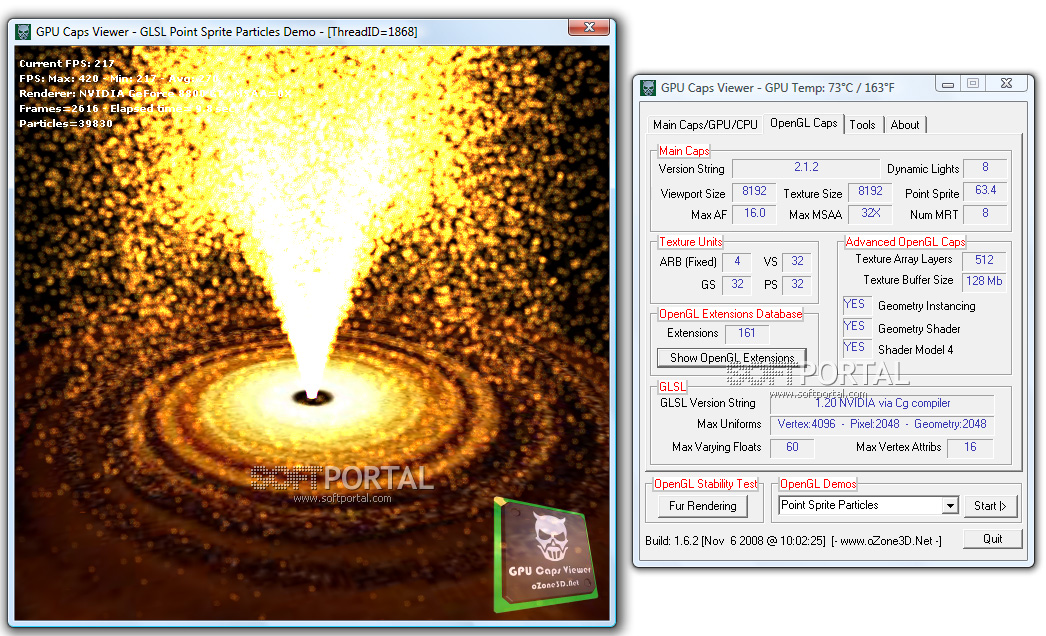Click the Particles=39830 overlay text
The image size is (1046, 636).
[66, 123]
